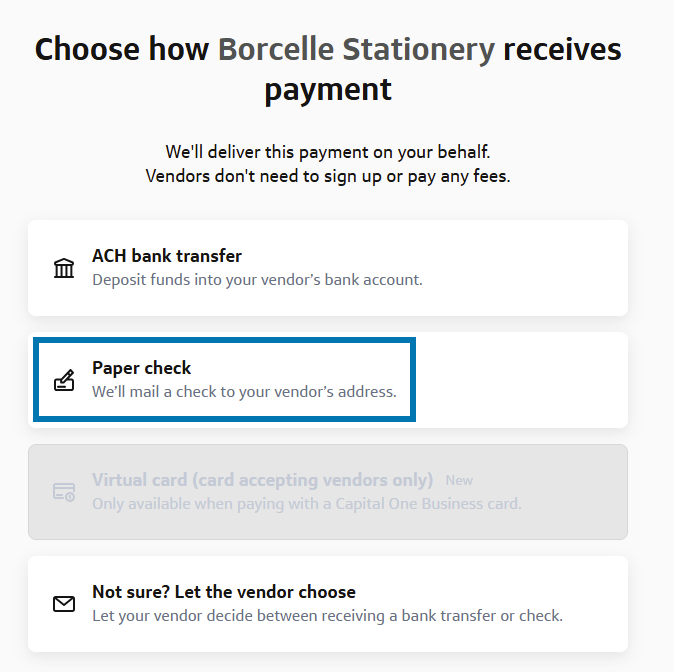Click the envelope icon
The width and height of the screenshot is (674, 672).
point(64,604)
